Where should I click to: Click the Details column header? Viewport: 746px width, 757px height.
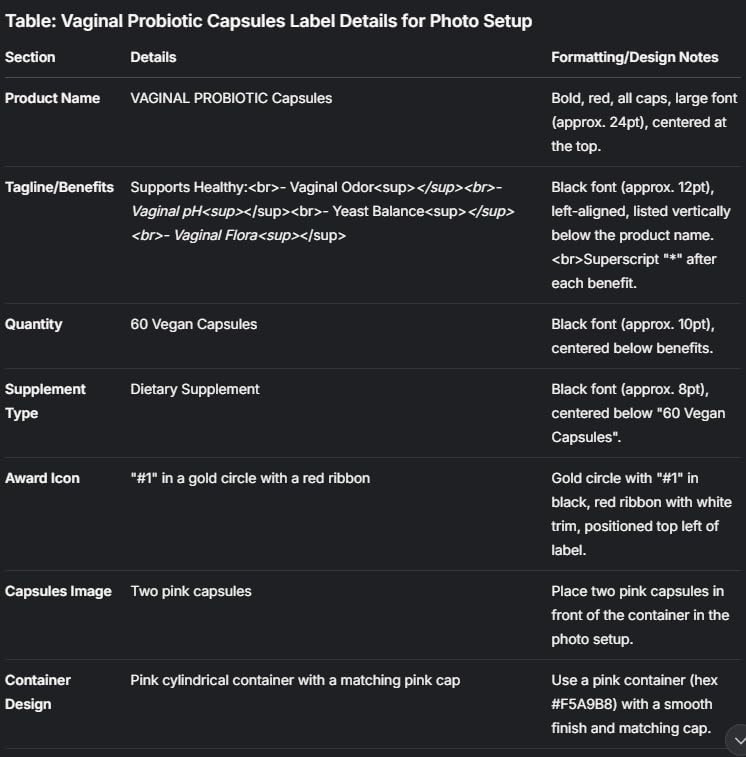(153, 57)
